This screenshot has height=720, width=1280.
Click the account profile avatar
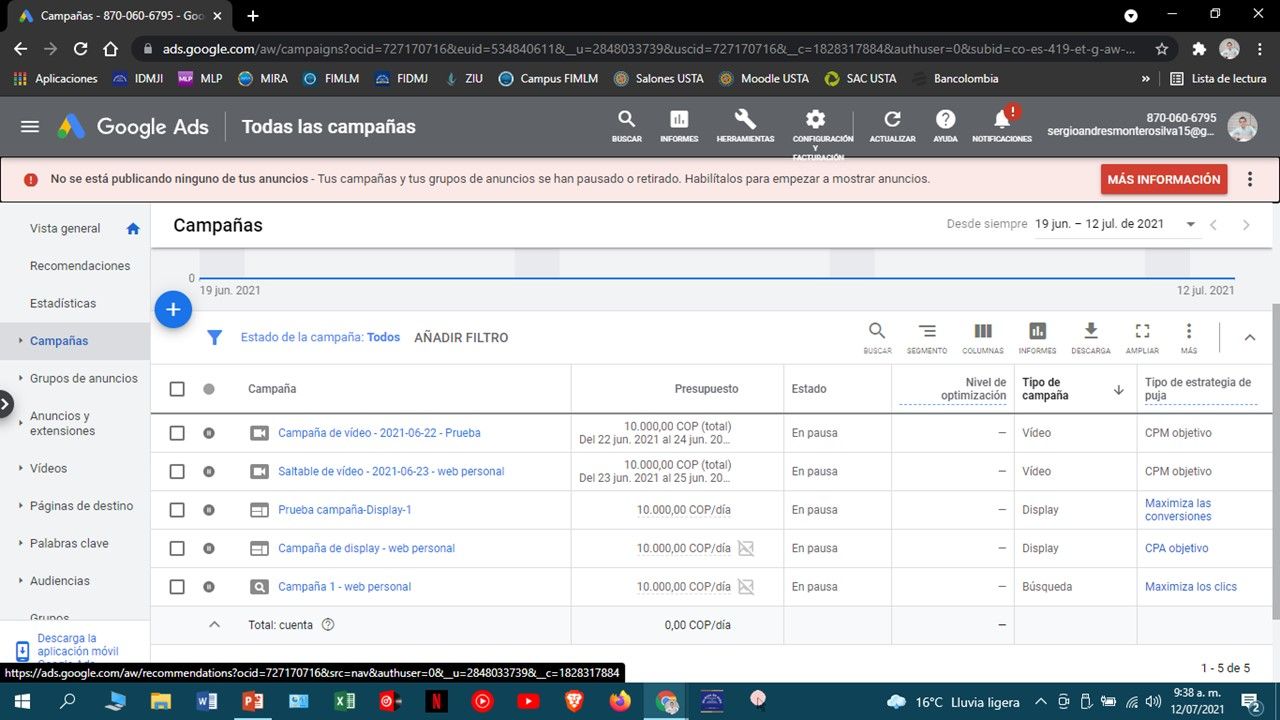[1242, 126]
